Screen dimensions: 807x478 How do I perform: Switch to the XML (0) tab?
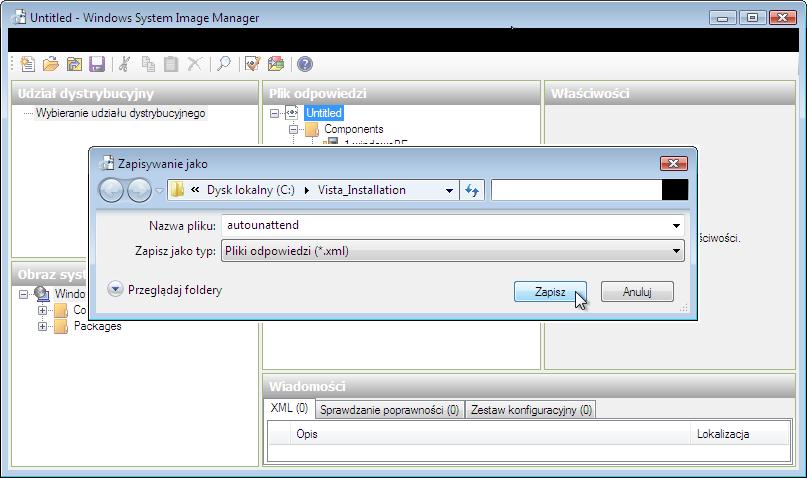point(289,409)
